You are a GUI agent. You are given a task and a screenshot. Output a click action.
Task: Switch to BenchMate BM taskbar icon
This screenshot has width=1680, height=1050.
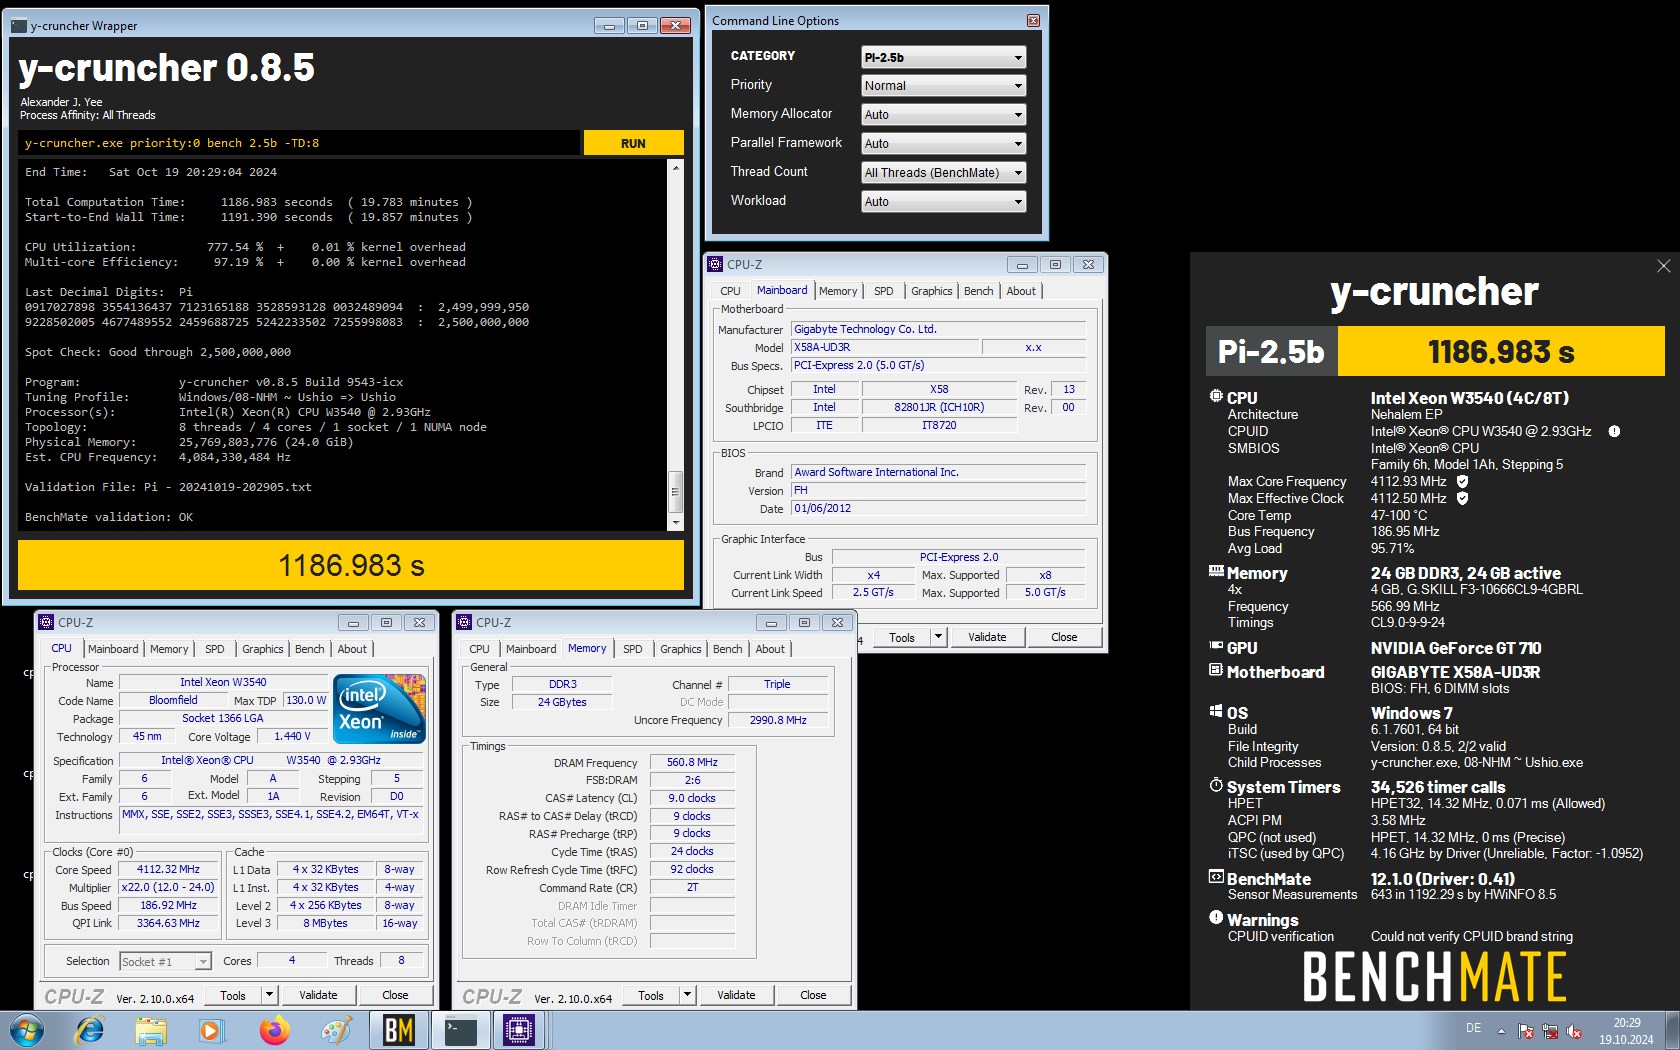click(x=398, y=1030)
